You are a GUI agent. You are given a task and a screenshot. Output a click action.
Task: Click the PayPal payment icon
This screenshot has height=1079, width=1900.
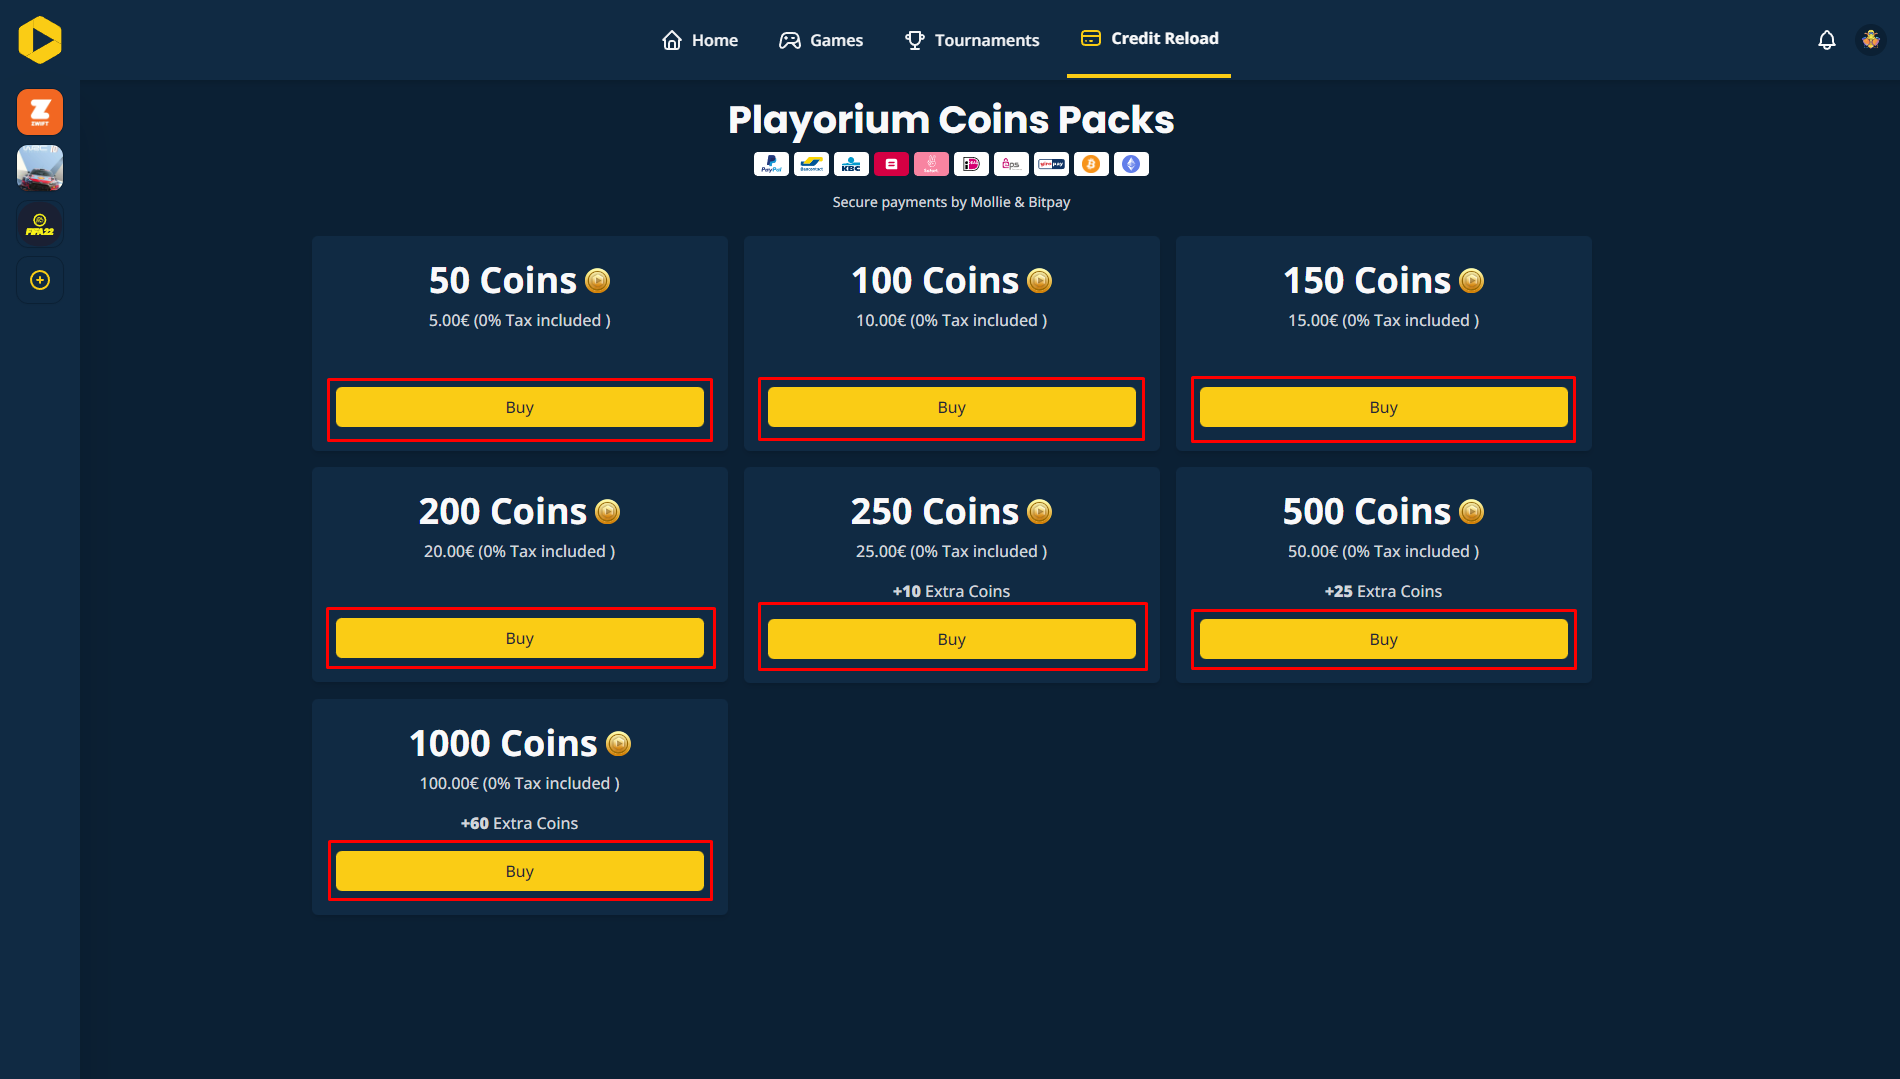coord(771,164)
